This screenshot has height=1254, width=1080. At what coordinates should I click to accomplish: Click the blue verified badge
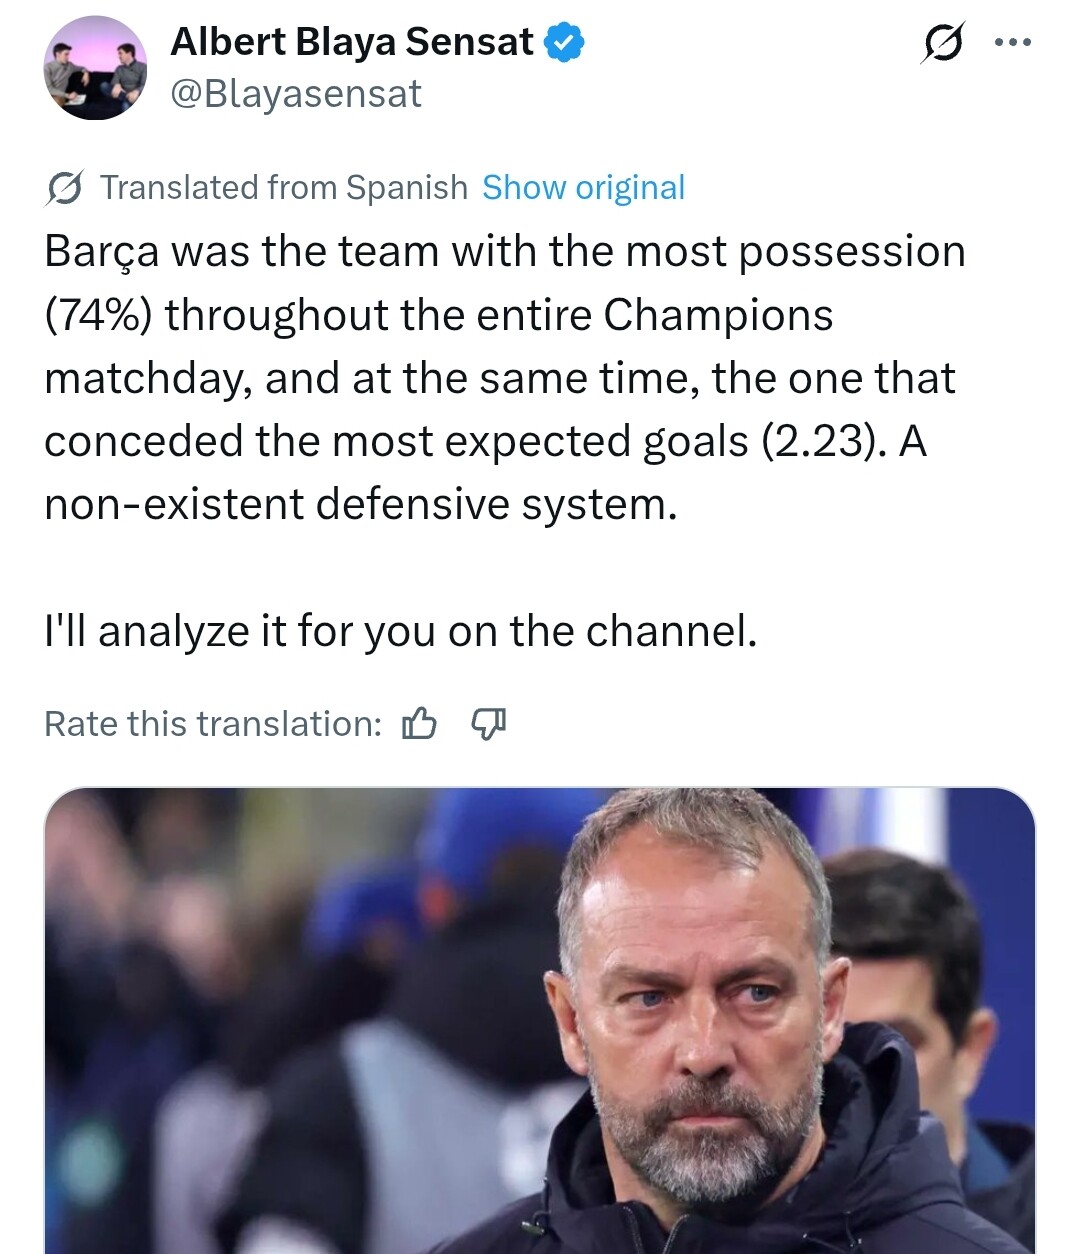tap(564, 43)
